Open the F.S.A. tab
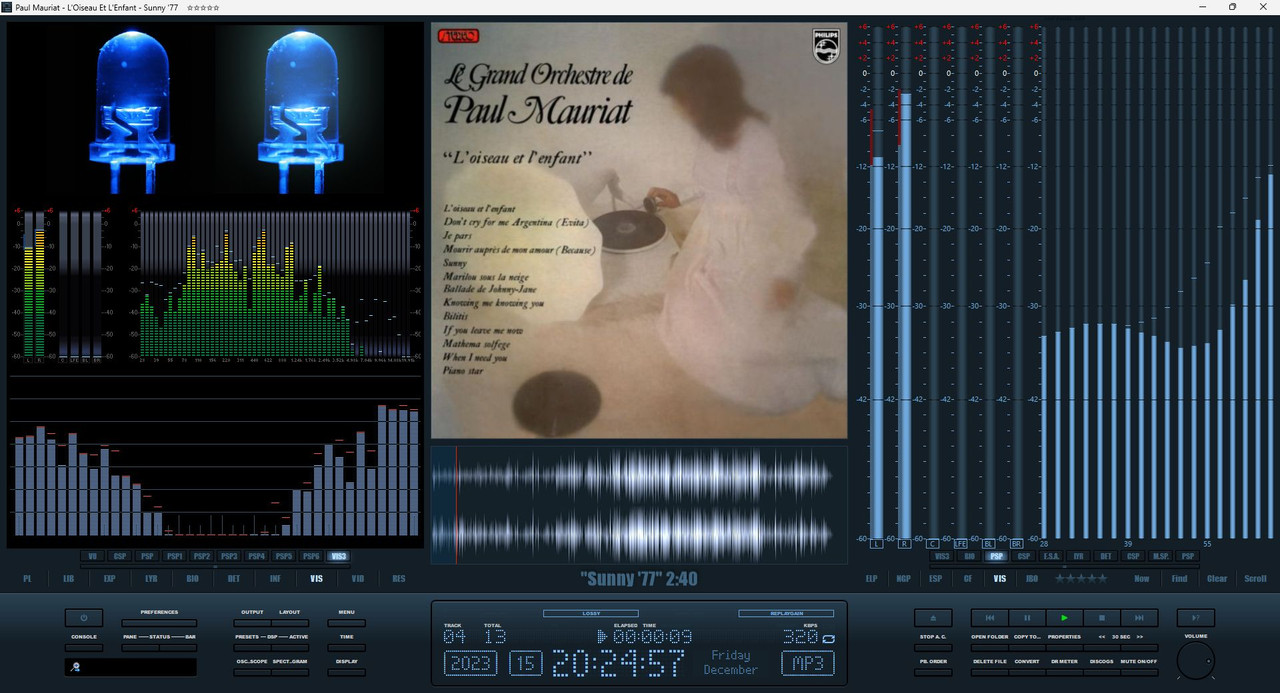The height and width of the screenshot is (693, 1280). [x=1051, y=556]
